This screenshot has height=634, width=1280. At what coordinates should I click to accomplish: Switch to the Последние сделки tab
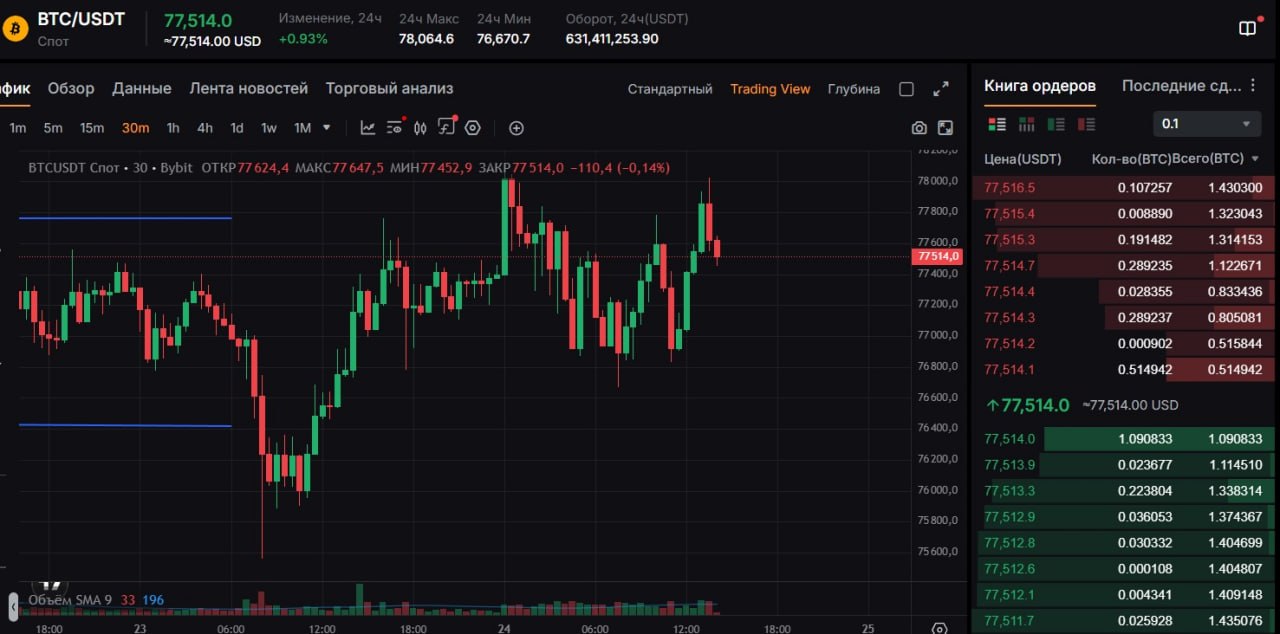[1181, 86]
